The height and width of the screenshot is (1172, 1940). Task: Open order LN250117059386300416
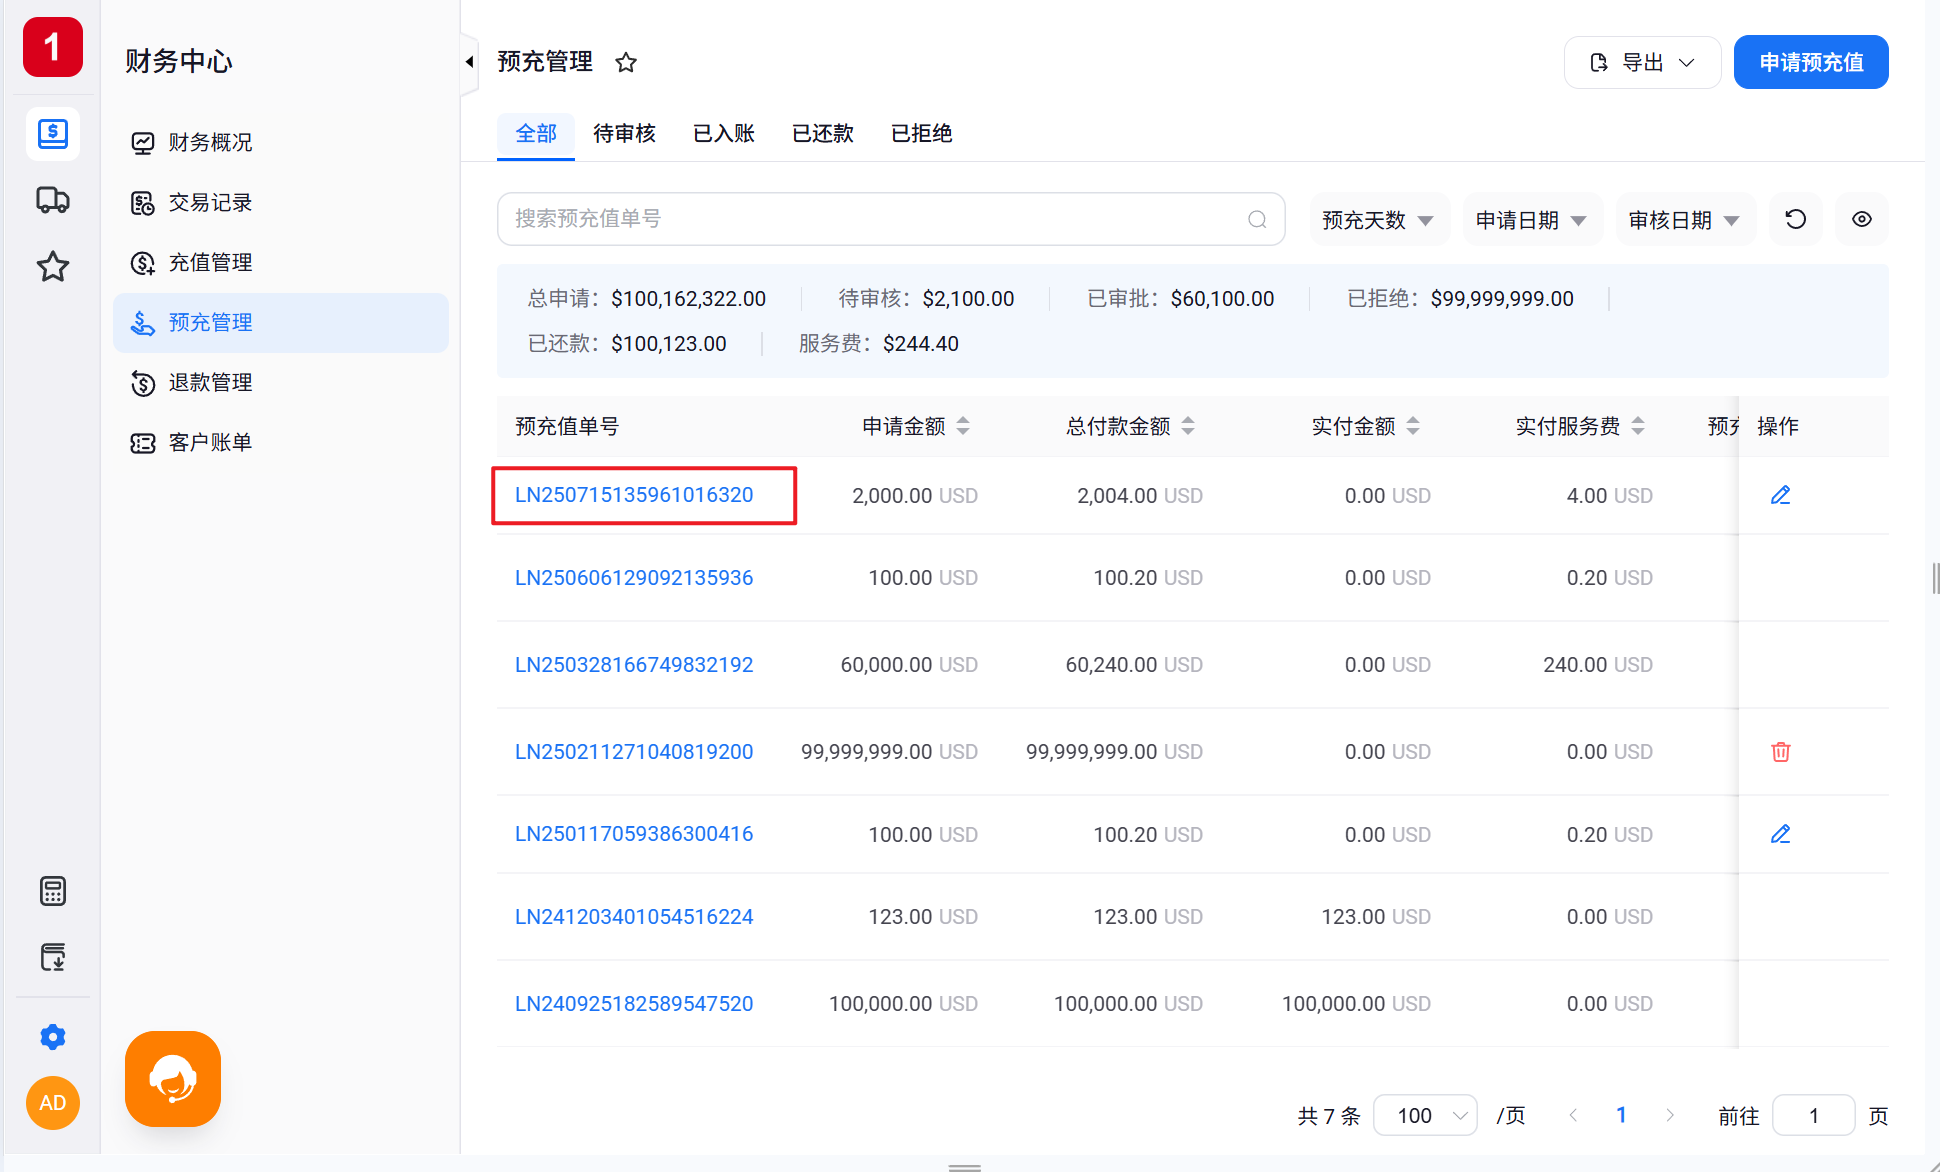click(634, 834)
